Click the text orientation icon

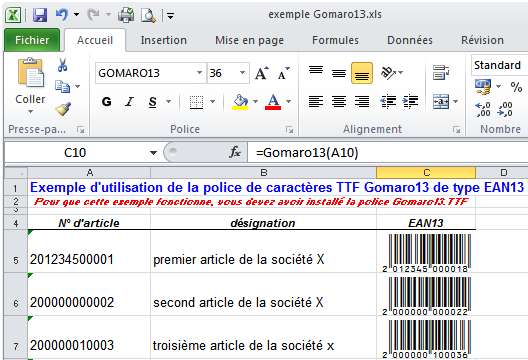388,72
